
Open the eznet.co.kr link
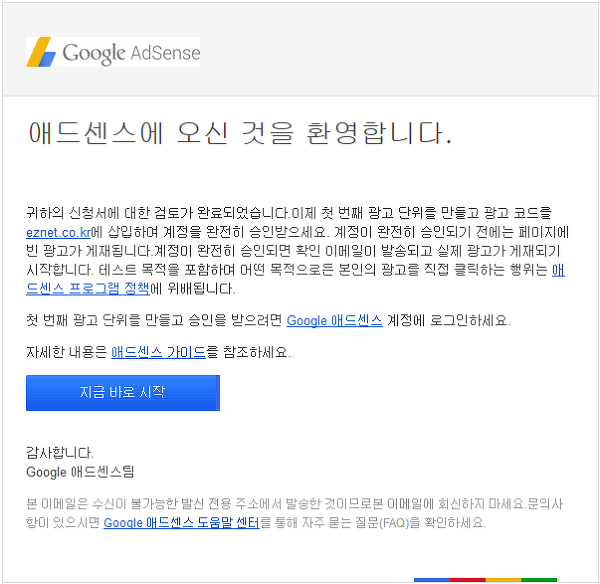[59, 232]
